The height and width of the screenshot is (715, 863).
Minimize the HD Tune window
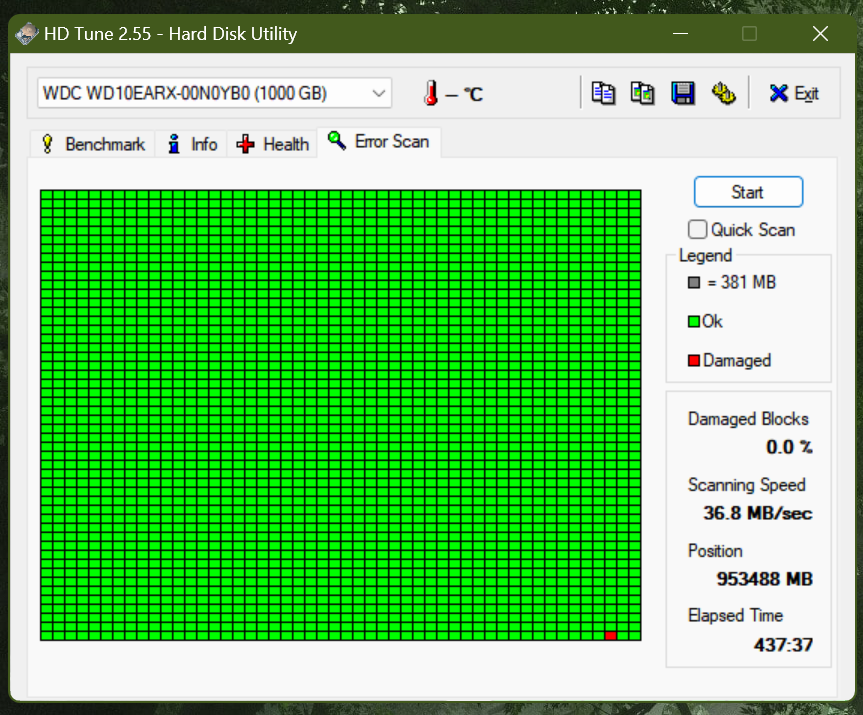click(680, 34)
